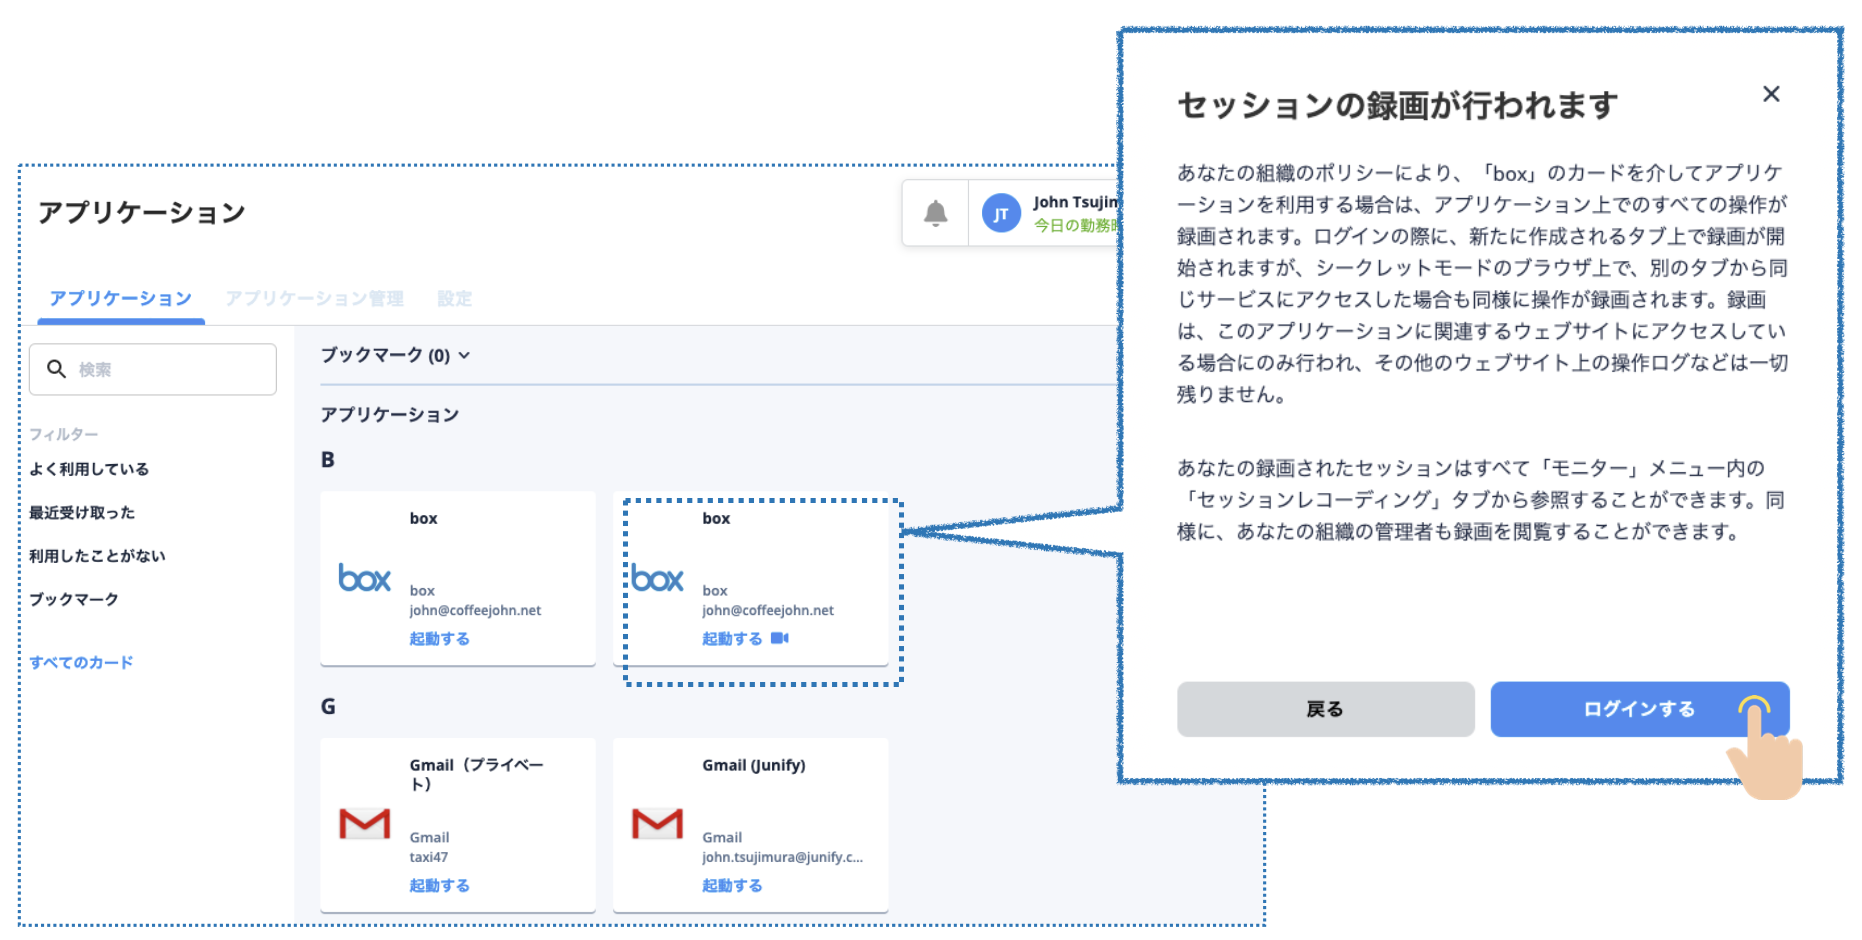Click the recorded box card logo
The width and height of the screenshot is (1862, 940).
[x=657, y=579]
